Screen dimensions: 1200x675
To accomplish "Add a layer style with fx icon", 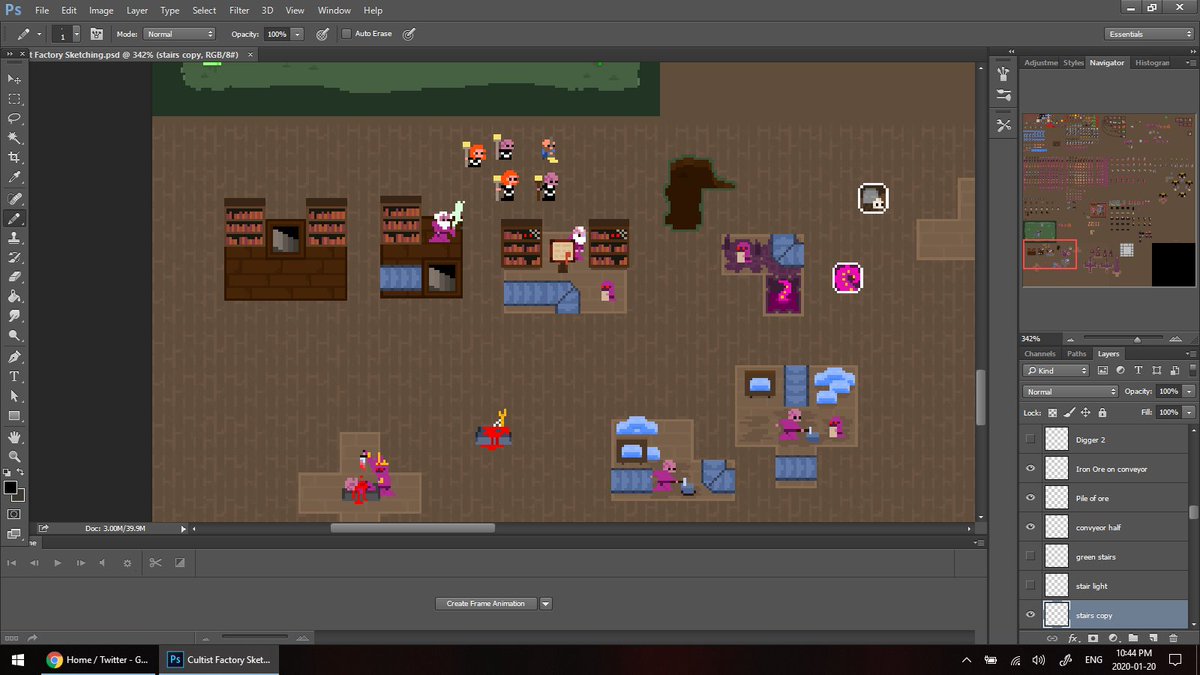I will pyautogui.click(x=1073, y=638).
